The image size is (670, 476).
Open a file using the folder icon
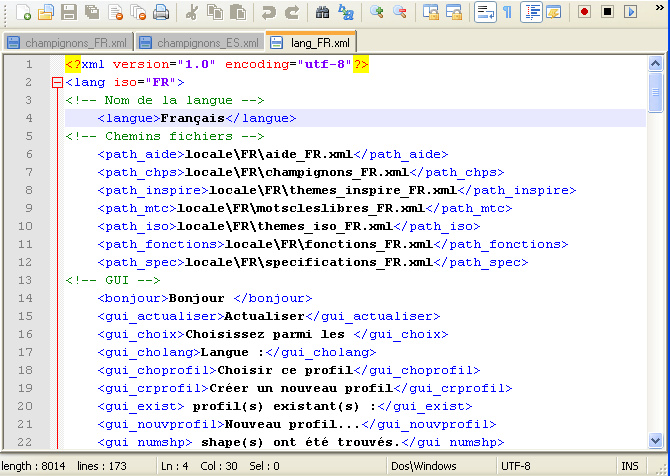coord(46,13)
